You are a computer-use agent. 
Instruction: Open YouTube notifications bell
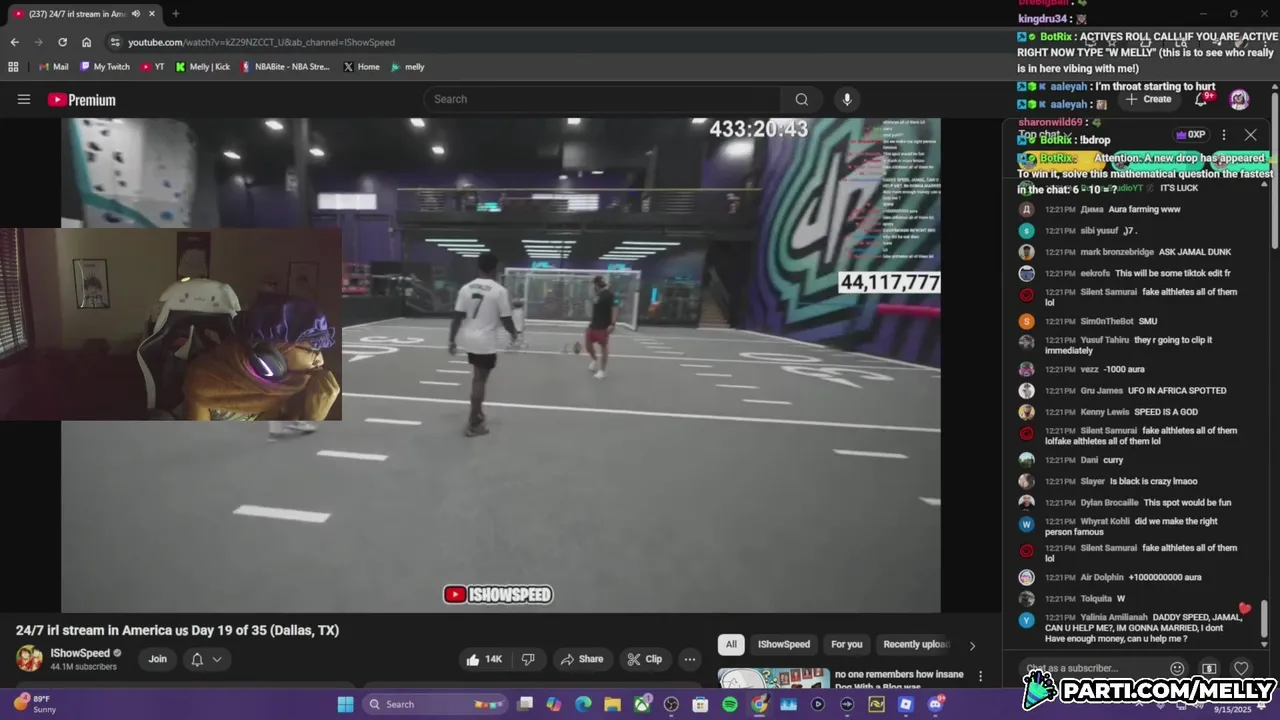click(x=1202, y=99)
